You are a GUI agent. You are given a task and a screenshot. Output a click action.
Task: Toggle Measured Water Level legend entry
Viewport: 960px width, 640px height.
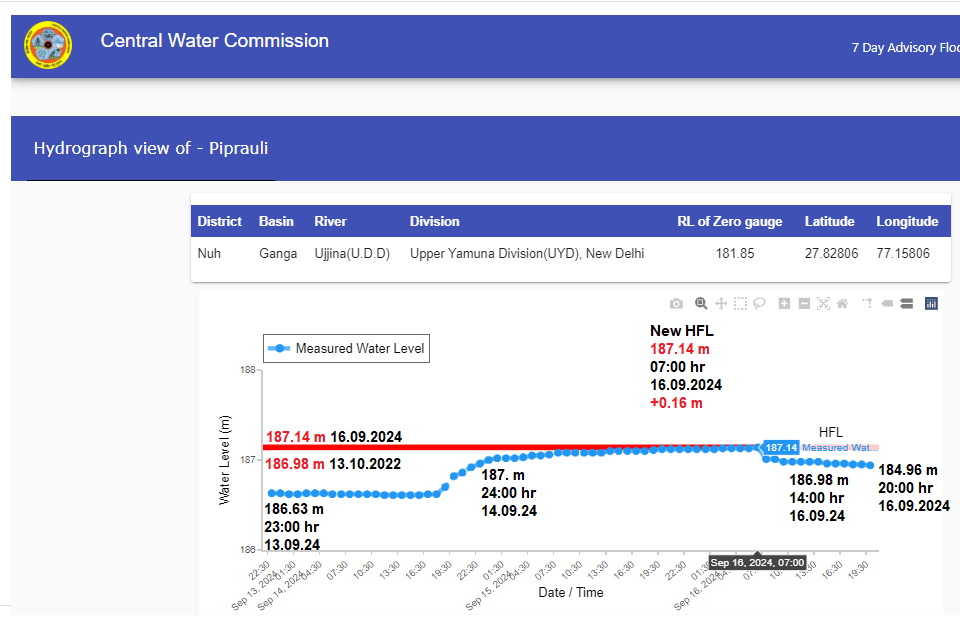(347, 349)
